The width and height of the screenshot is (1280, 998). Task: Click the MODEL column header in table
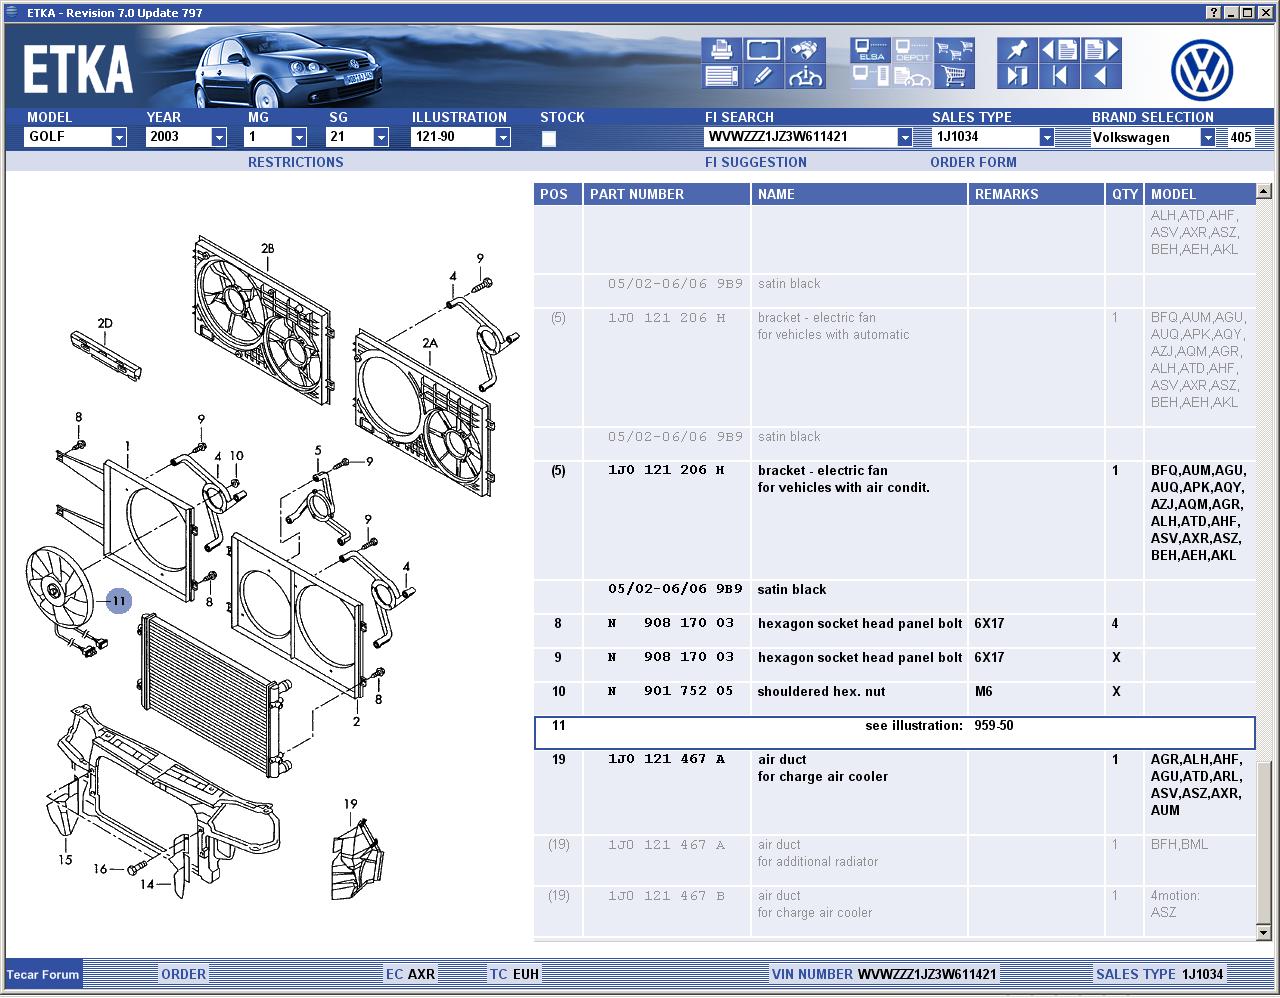(1200, 194)
